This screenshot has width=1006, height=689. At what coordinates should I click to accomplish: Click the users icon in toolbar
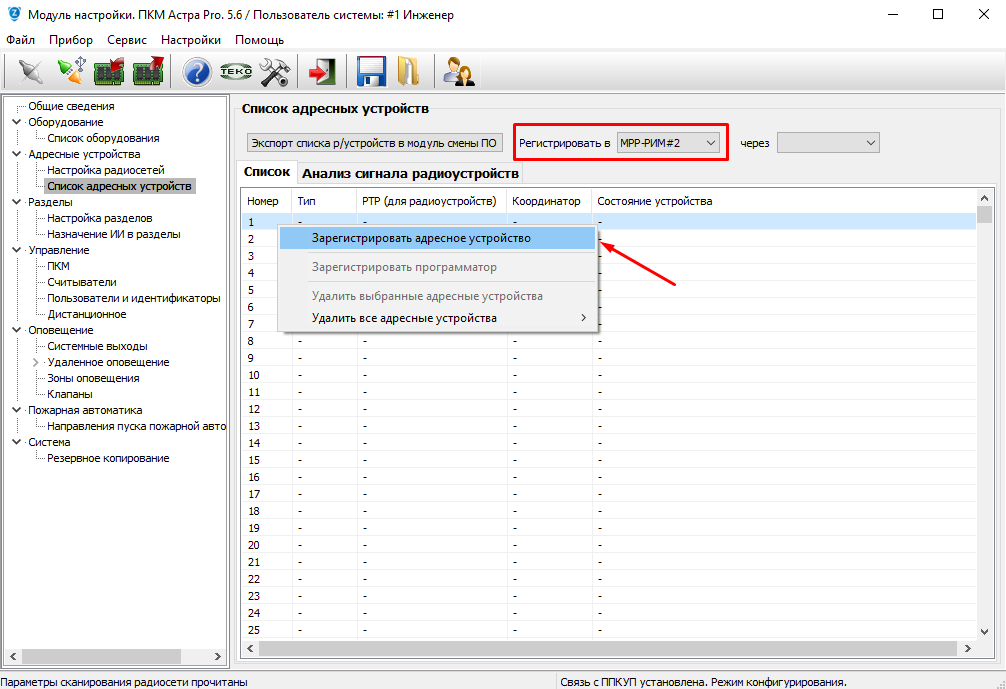click(x=459, y=72)
